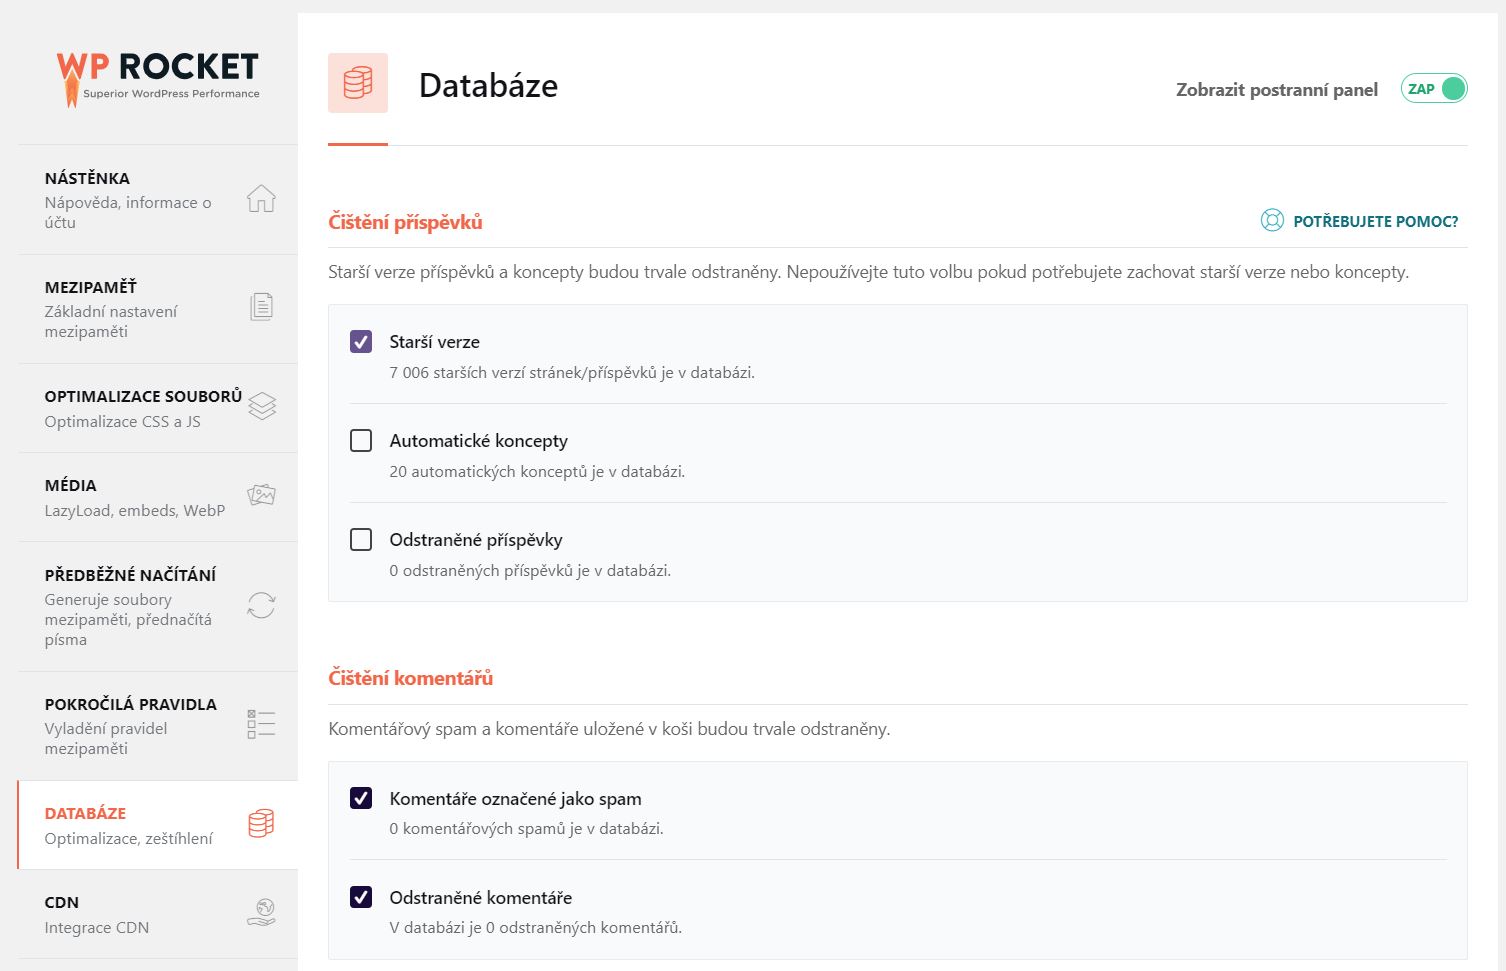Click the 'Vyladění pravidel mezipaměti' subtitle
The image size is (1506, 971).
(x=106, y=739)
